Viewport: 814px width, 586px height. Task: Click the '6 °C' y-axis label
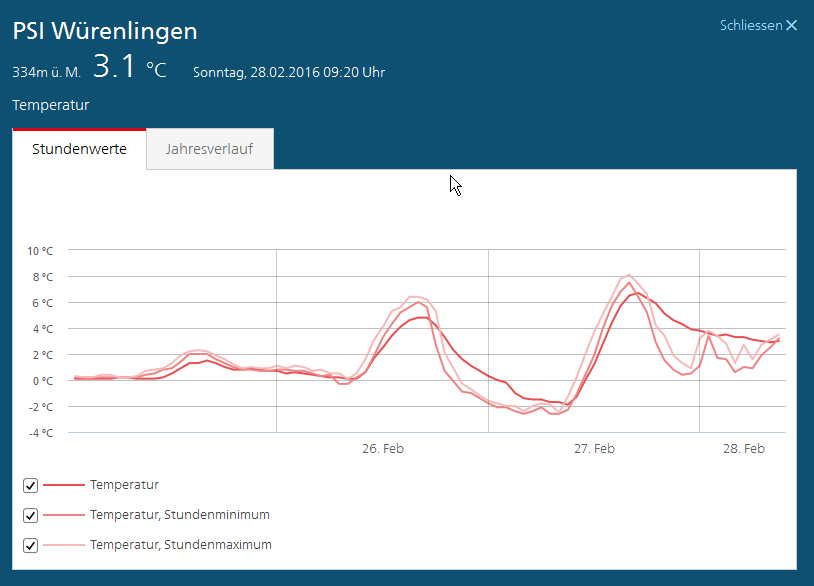(43, 303)
